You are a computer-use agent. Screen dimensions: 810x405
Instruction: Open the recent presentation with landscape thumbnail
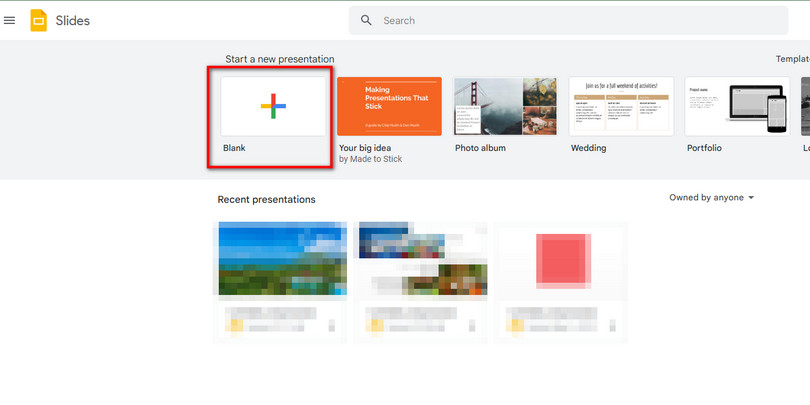(282, 259)
